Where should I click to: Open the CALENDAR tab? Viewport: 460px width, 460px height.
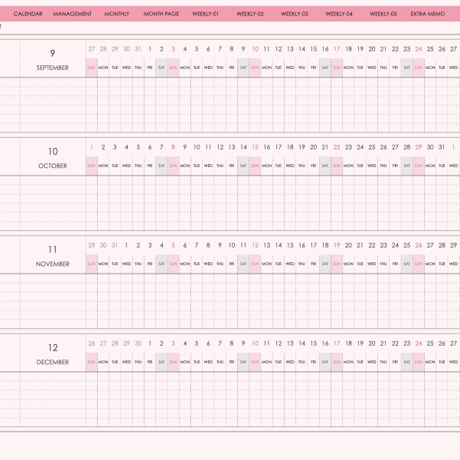click(28, 14)
